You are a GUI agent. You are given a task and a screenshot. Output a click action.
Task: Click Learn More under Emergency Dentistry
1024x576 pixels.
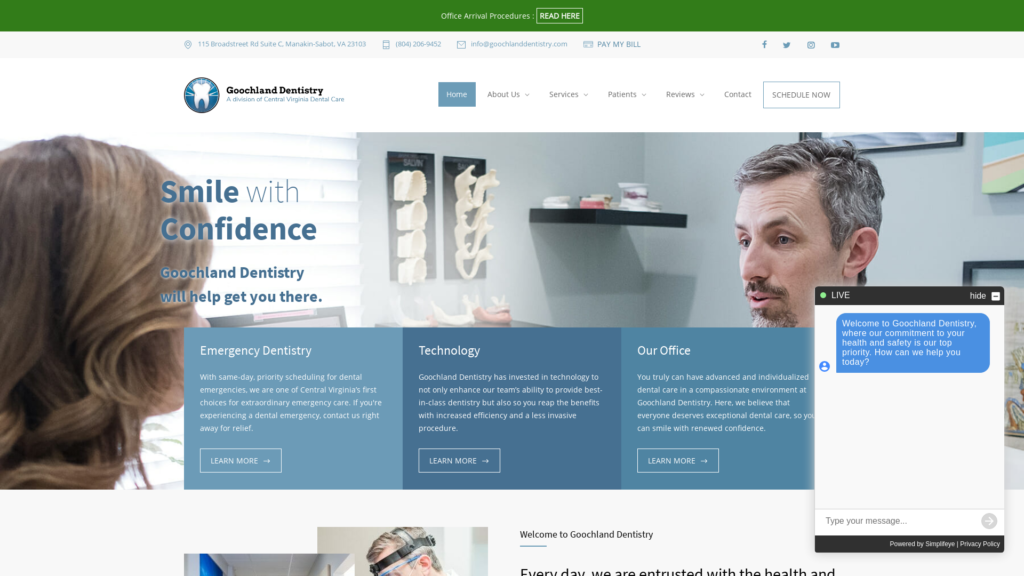click(x=240, y=461)
